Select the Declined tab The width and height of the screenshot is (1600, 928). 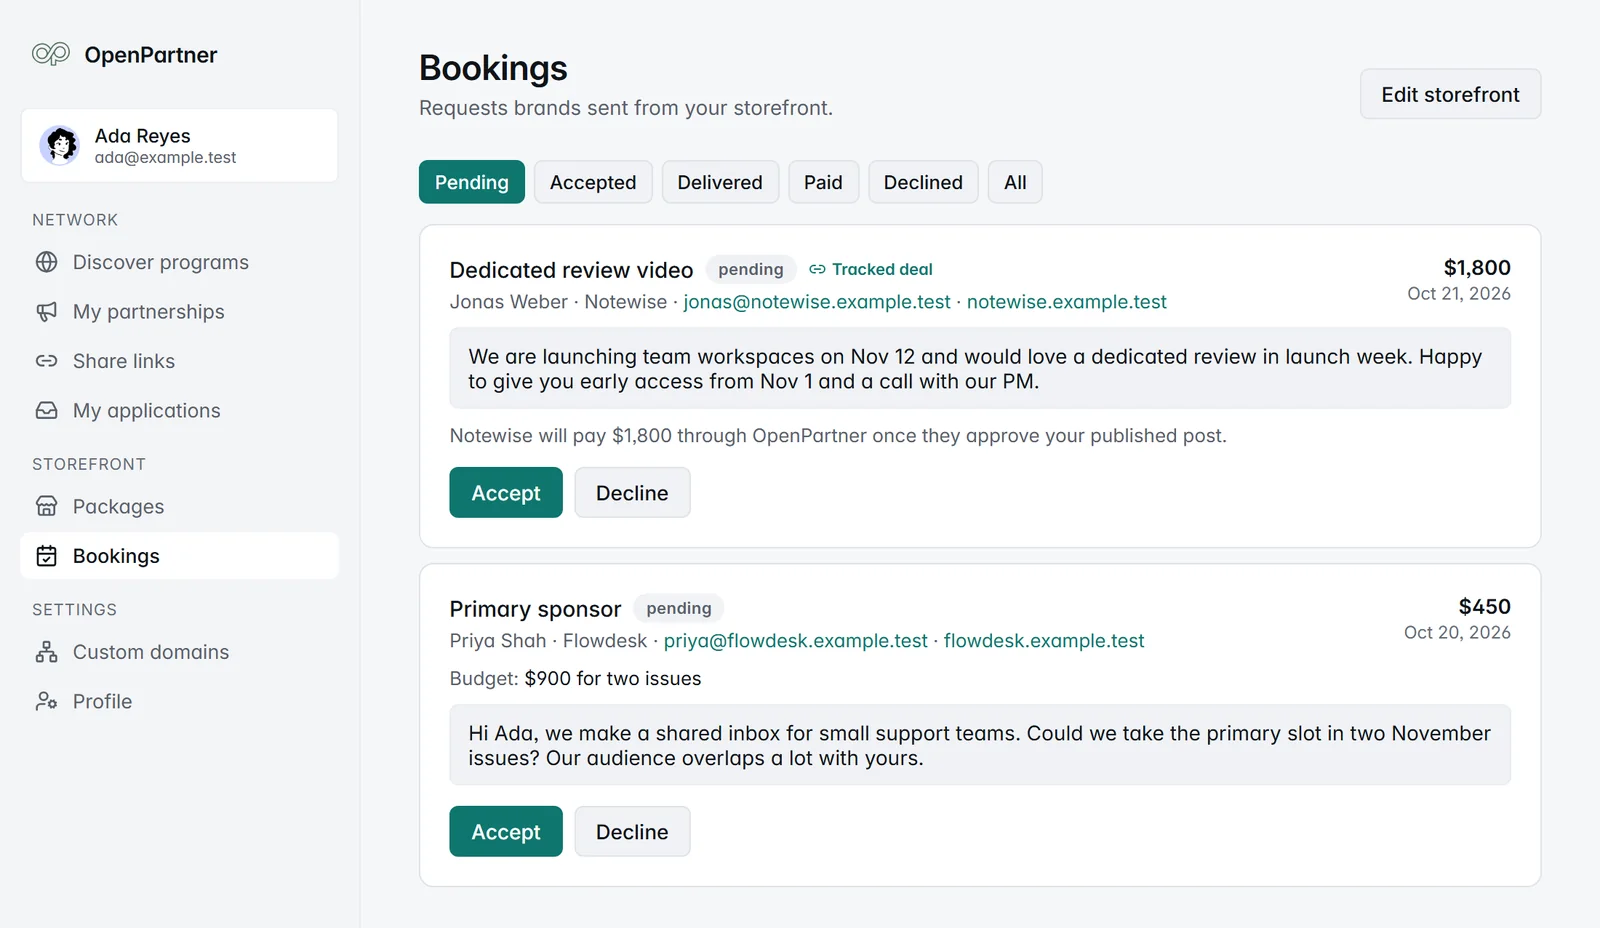(923, 182)
